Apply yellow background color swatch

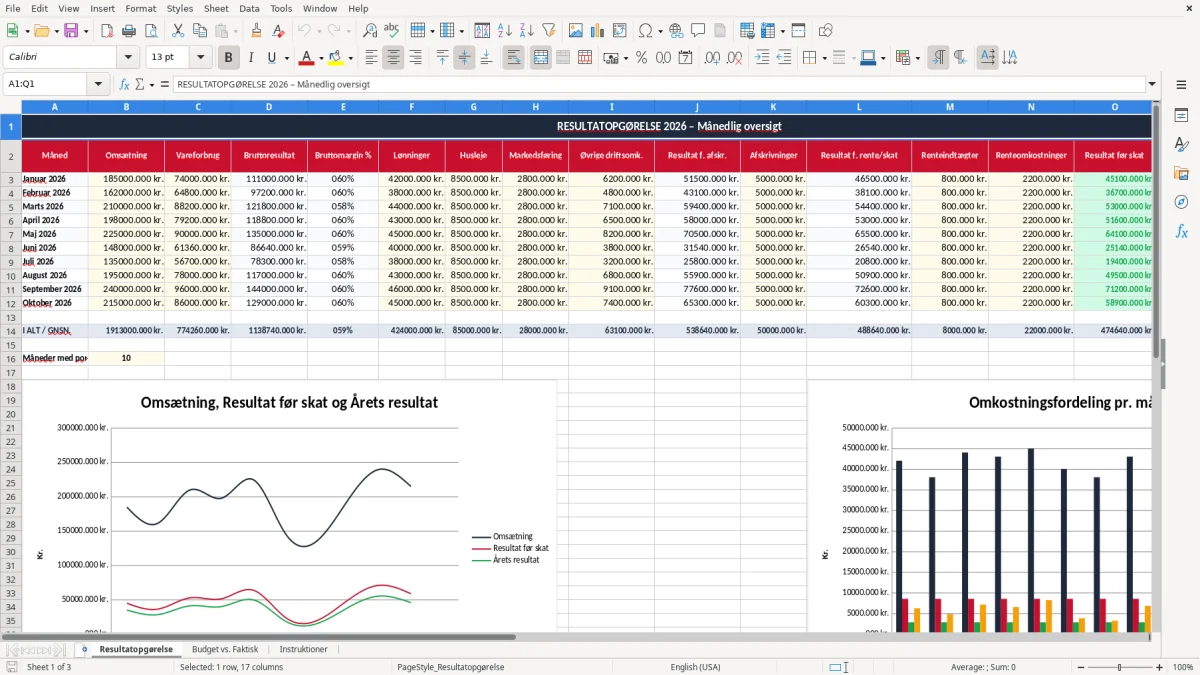[x=335, y=58]
